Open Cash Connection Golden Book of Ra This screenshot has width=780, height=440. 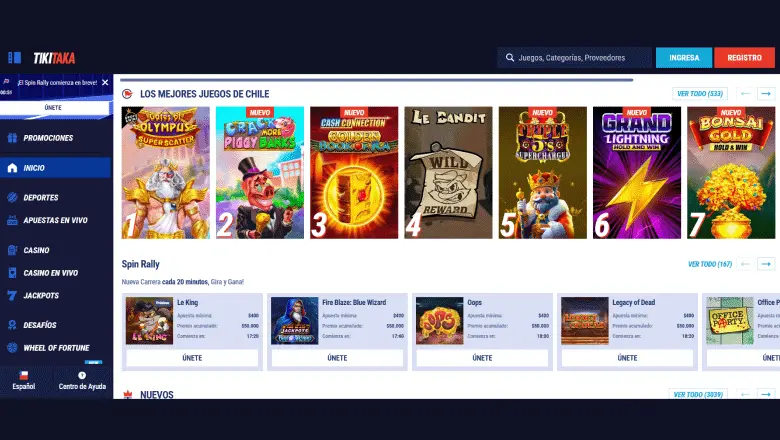pos(354,173)
